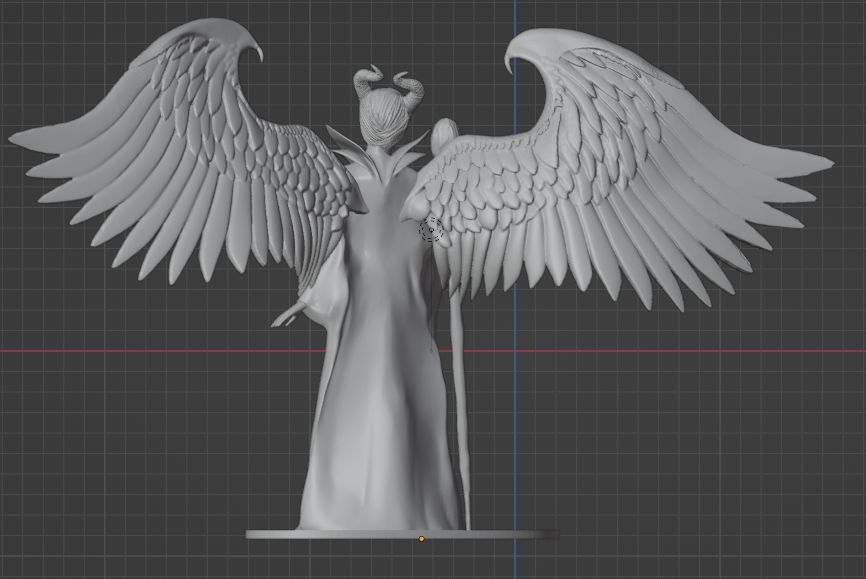Select the figure's left wing
Viewport: 866px width, 579px height.
(x=190, y=160)
